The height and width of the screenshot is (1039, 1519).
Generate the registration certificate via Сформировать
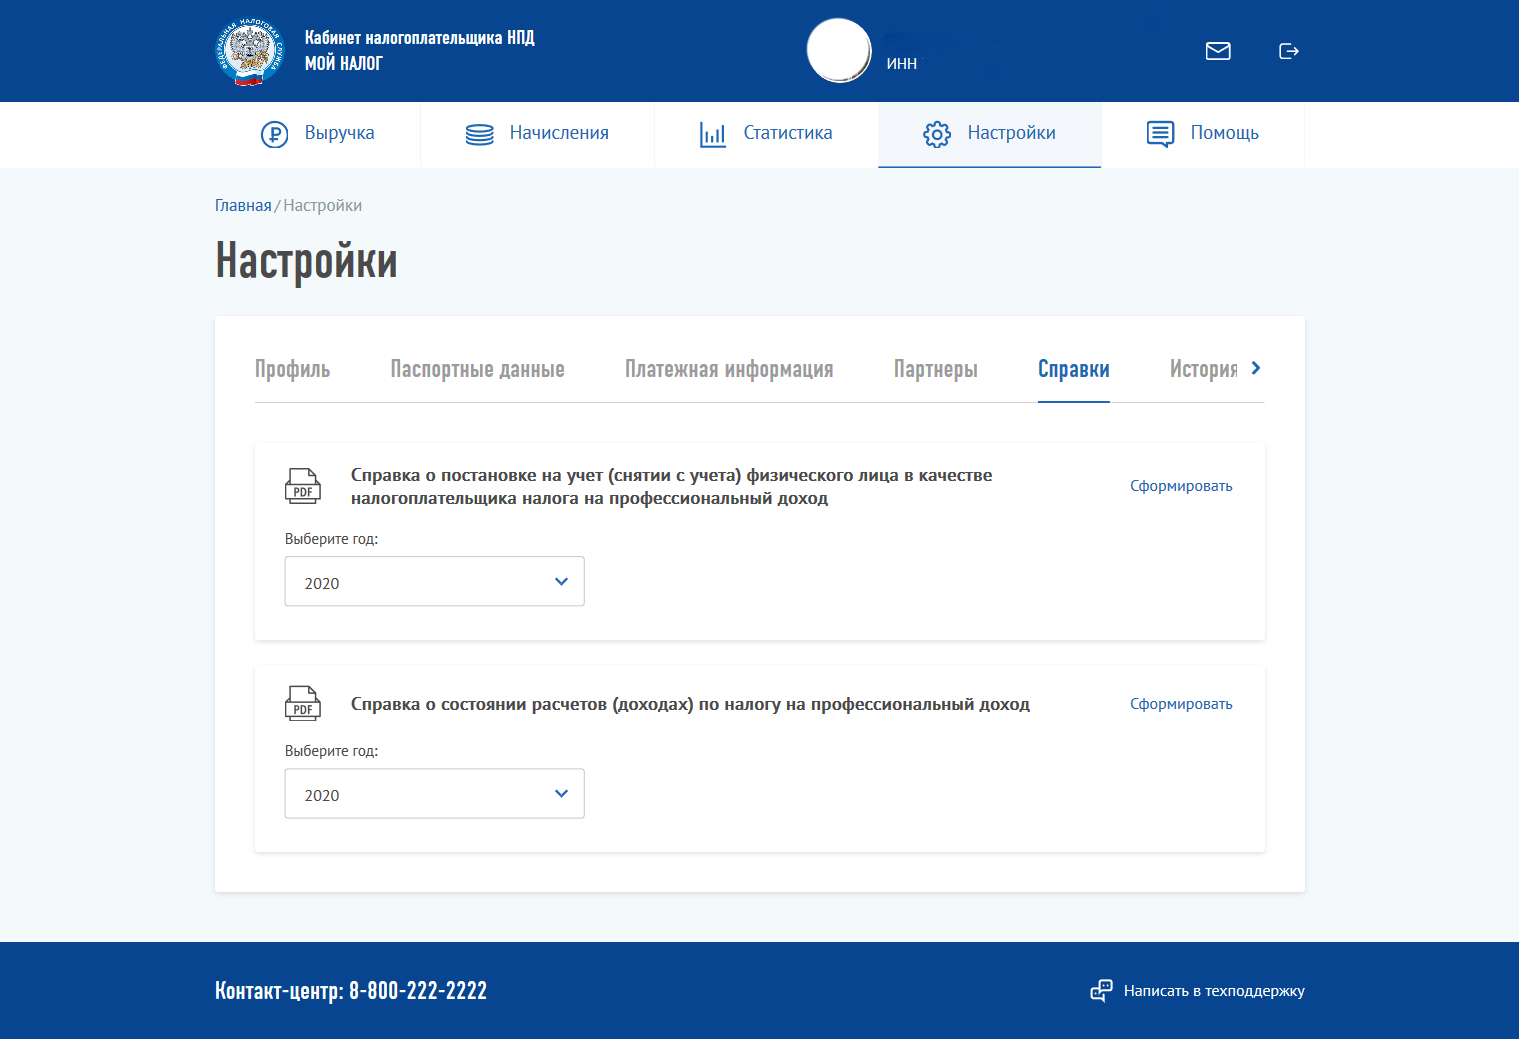click(x=1181, y=486)
